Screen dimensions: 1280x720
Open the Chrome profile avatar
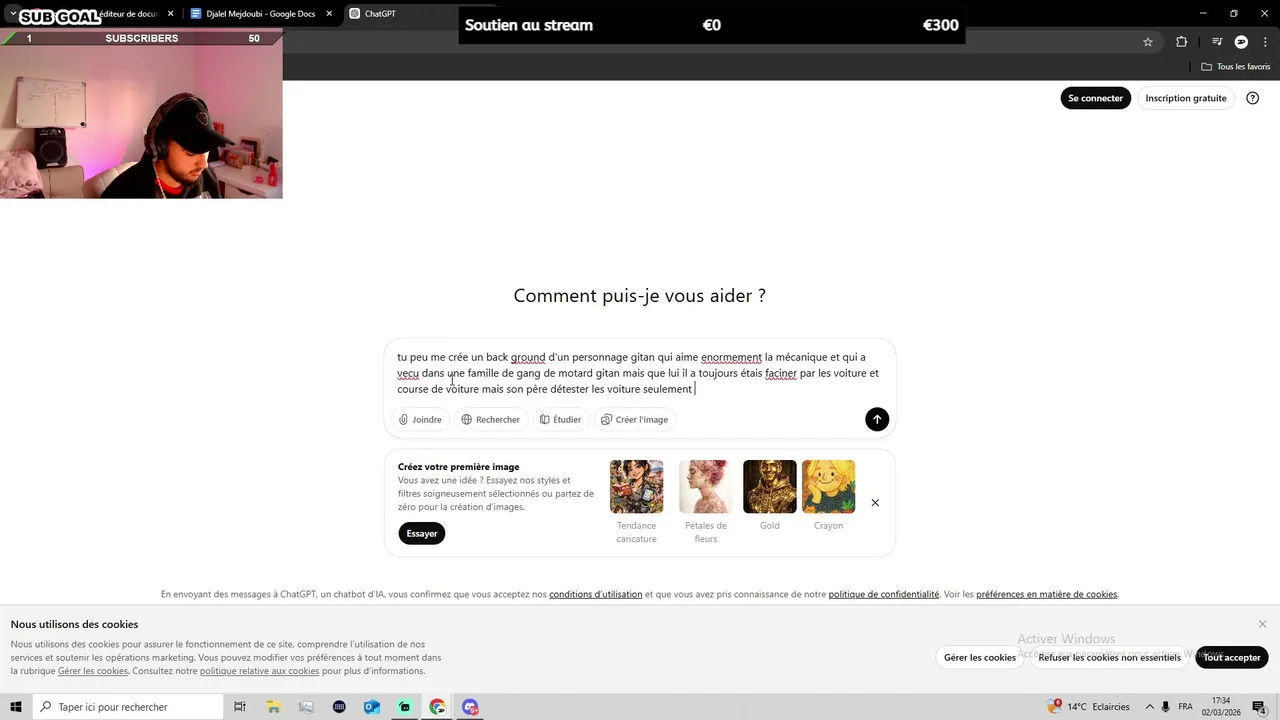1241,42
